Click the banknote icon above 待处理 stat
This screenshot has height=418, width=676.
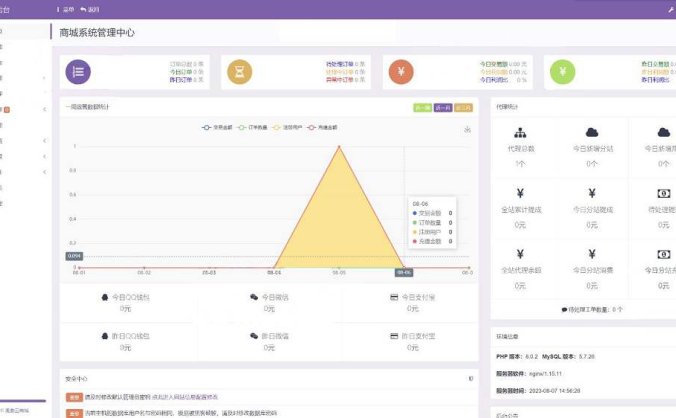pyautogui.click(x=663, y=193)
